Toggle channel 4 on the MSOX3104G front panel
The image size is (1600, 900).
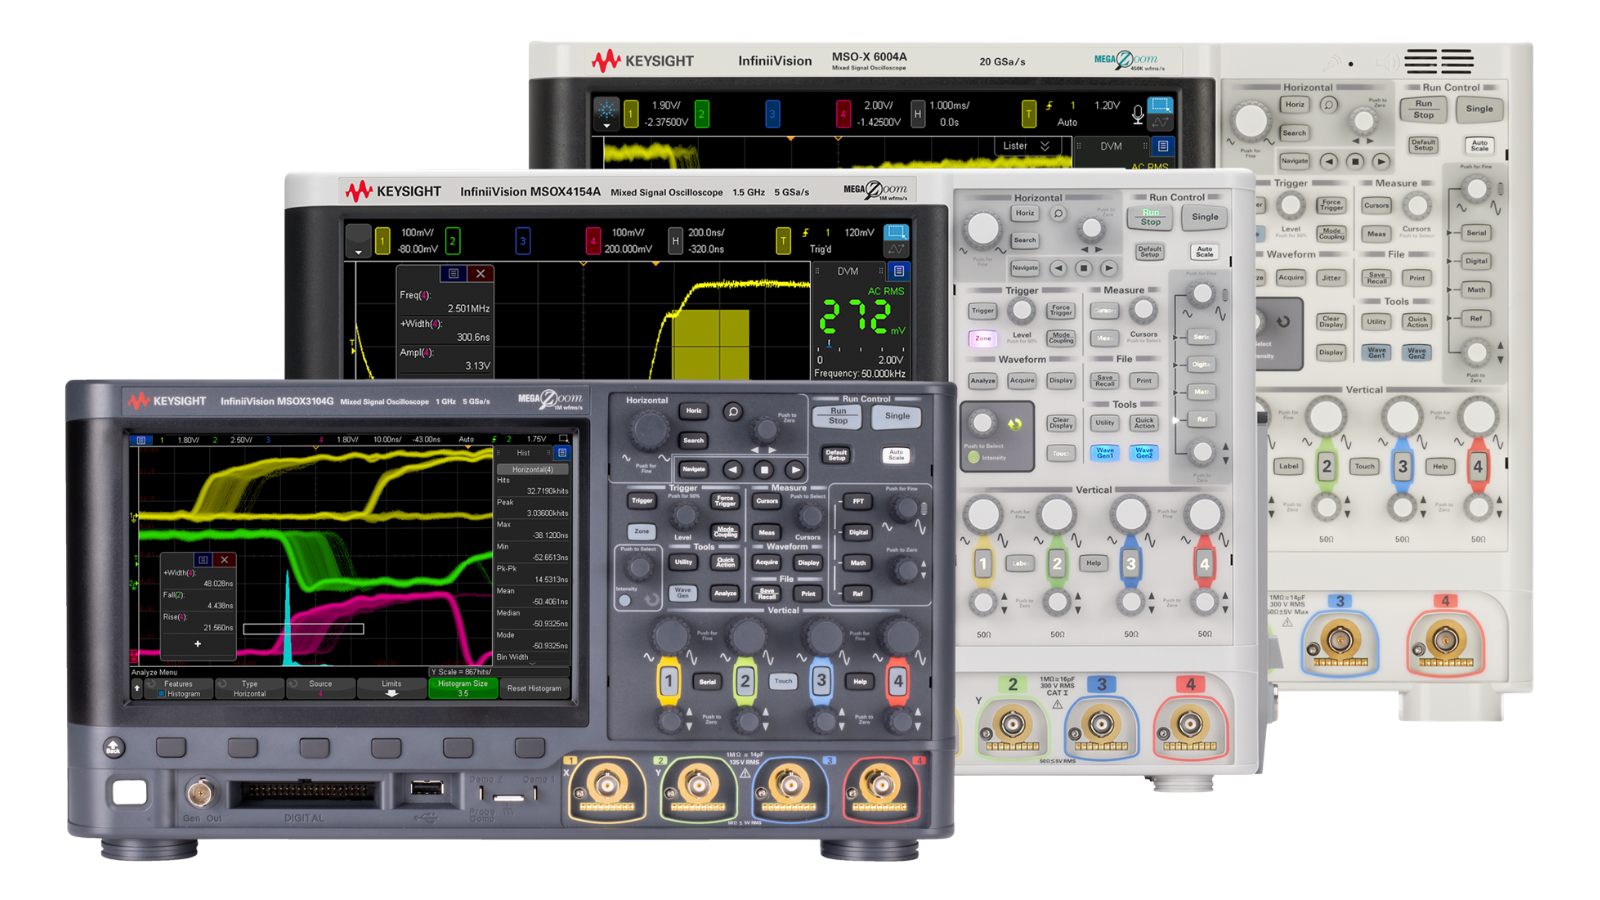[x=897, y=682]
